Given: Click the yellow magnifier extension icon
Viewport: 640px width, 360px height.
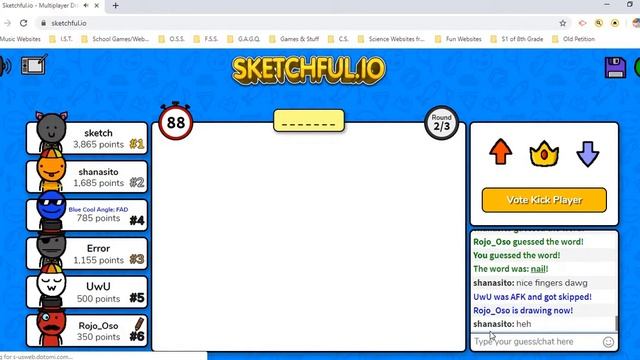Looking at the screenshot, I should 599,23.
